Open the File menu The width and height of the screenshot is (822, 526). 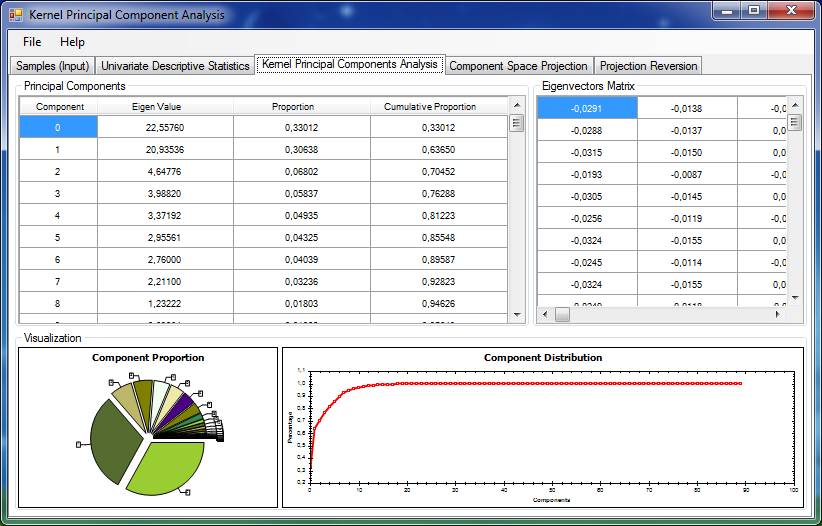pos(32,42)
